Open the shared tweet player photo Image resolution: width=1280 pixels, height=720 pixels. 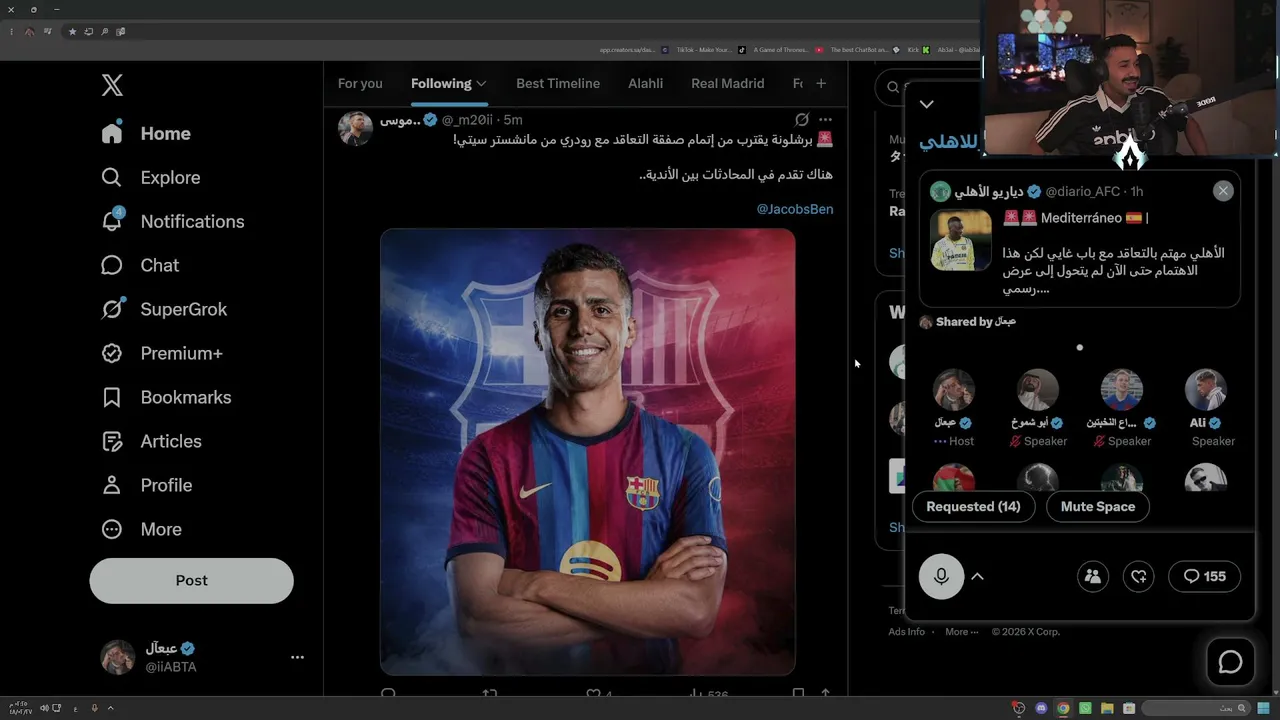point(961,240)
